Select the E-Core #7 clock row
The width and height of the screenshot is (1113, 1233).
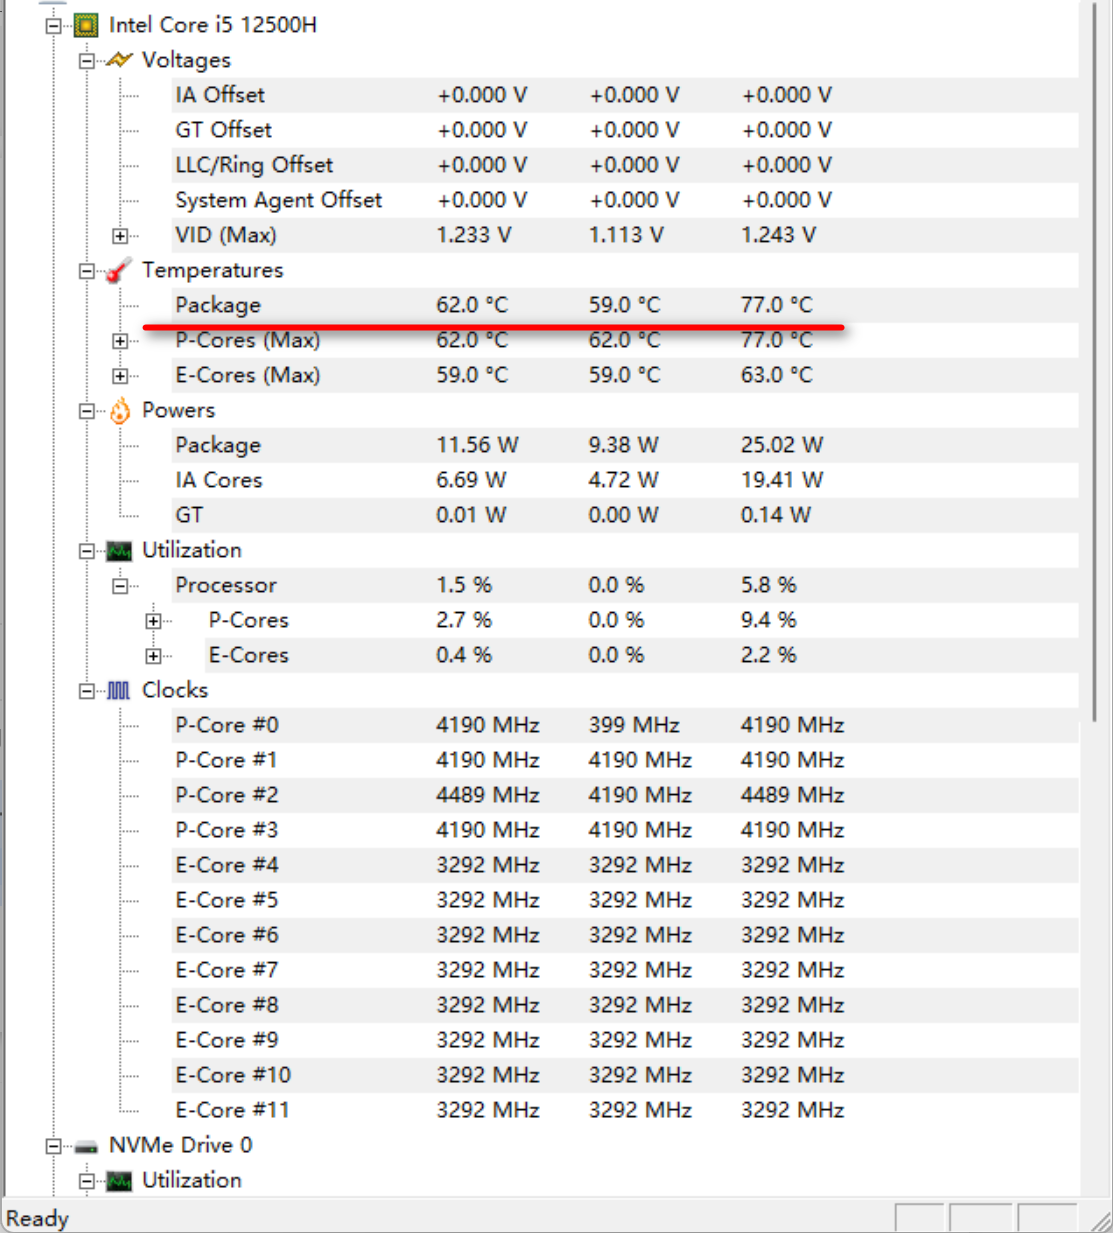point(626,970)
